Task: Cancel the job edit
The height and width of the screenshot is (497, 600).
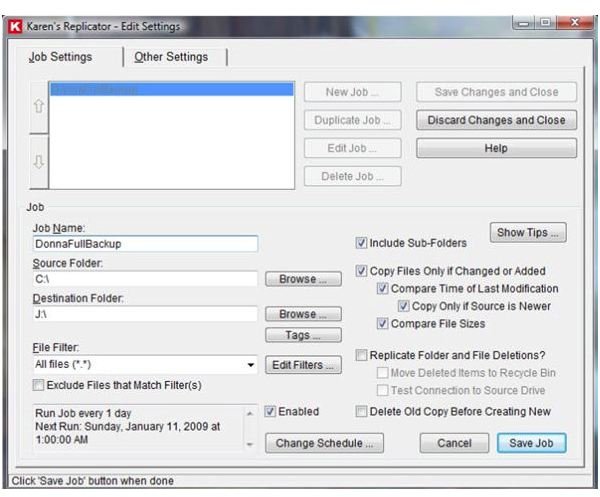Action: [x=454, y=443]
